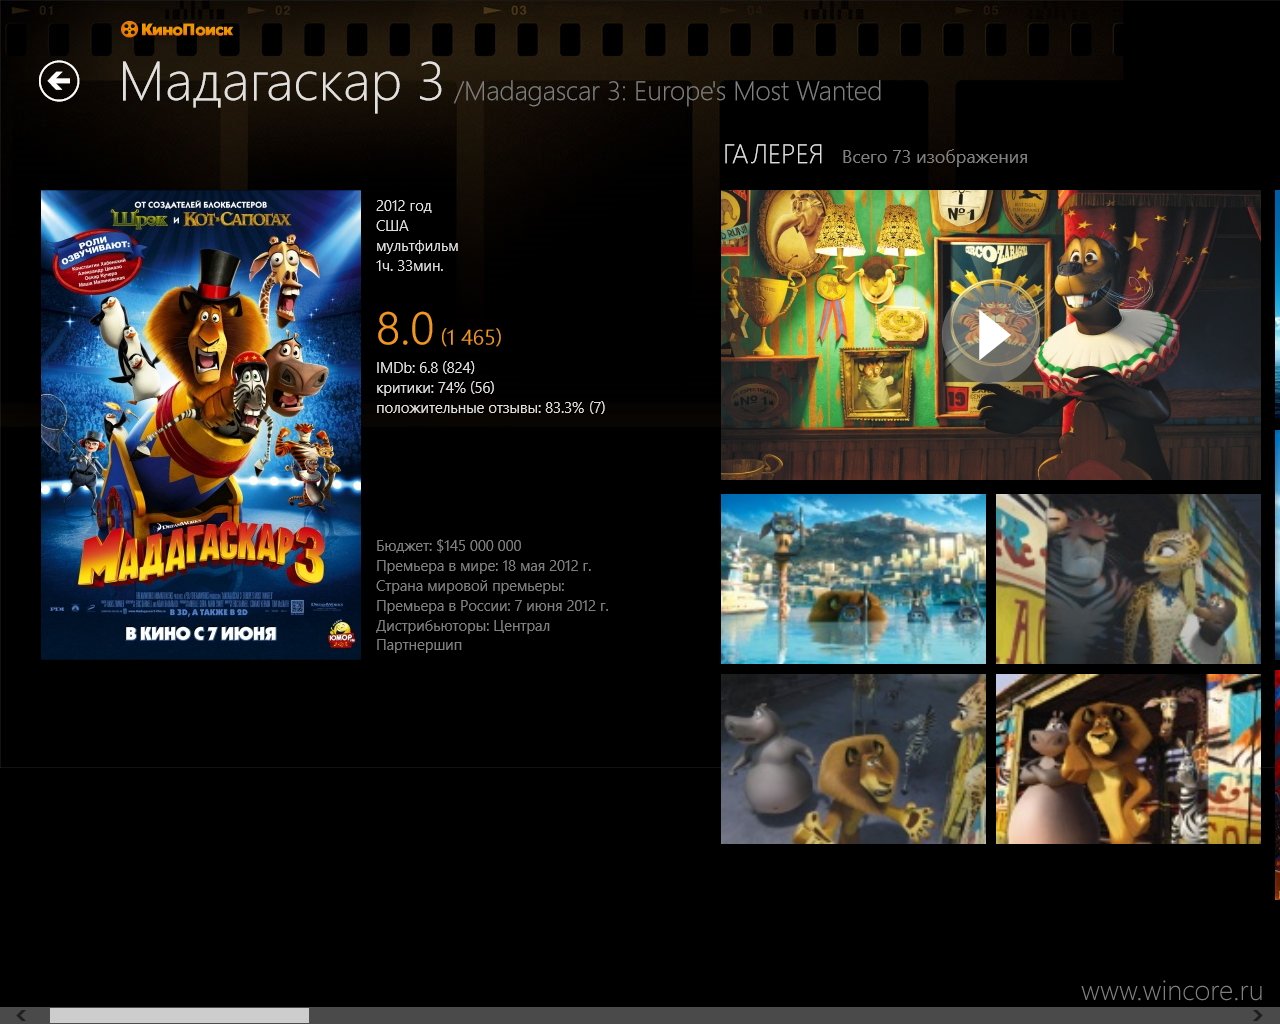Open gallery image of hippo and lion dancing
The image size is (1280, 1024).
pyautogui.click(x=853, y=759)
